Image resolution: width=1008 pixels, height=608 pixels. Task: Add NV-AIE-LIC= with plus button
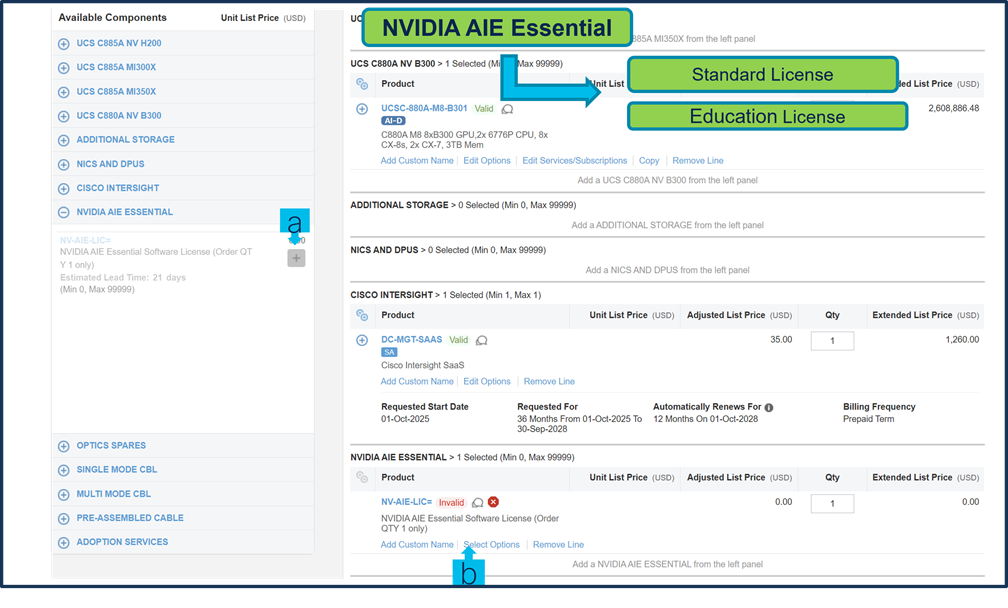pyautogui.click(x=296, y=258)
